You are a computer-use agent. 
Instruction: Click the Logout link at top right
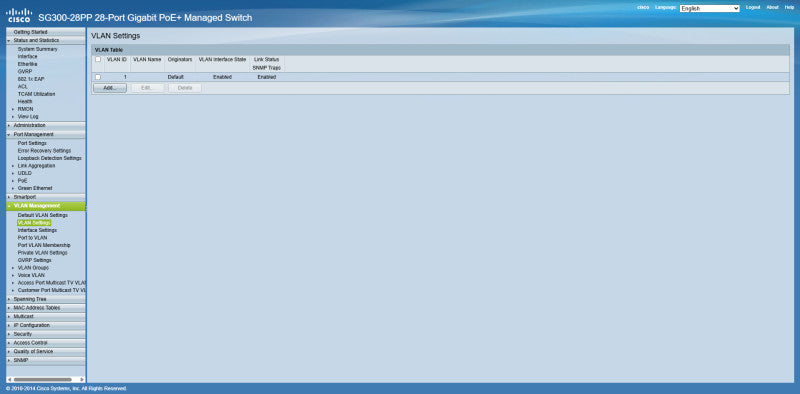[x=753, y=8]
